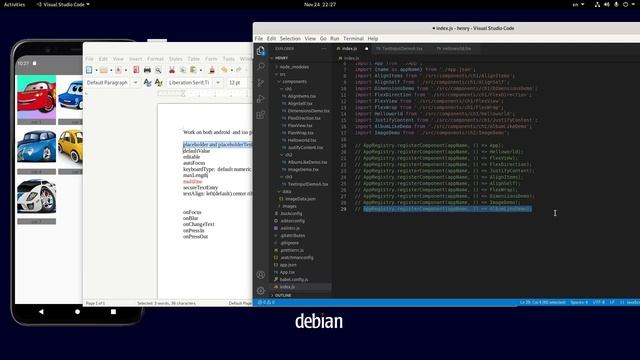The height and width of the screenshot is (360, 640).
Task: Open the date and time in the top bar
Action: coord(320,4)
